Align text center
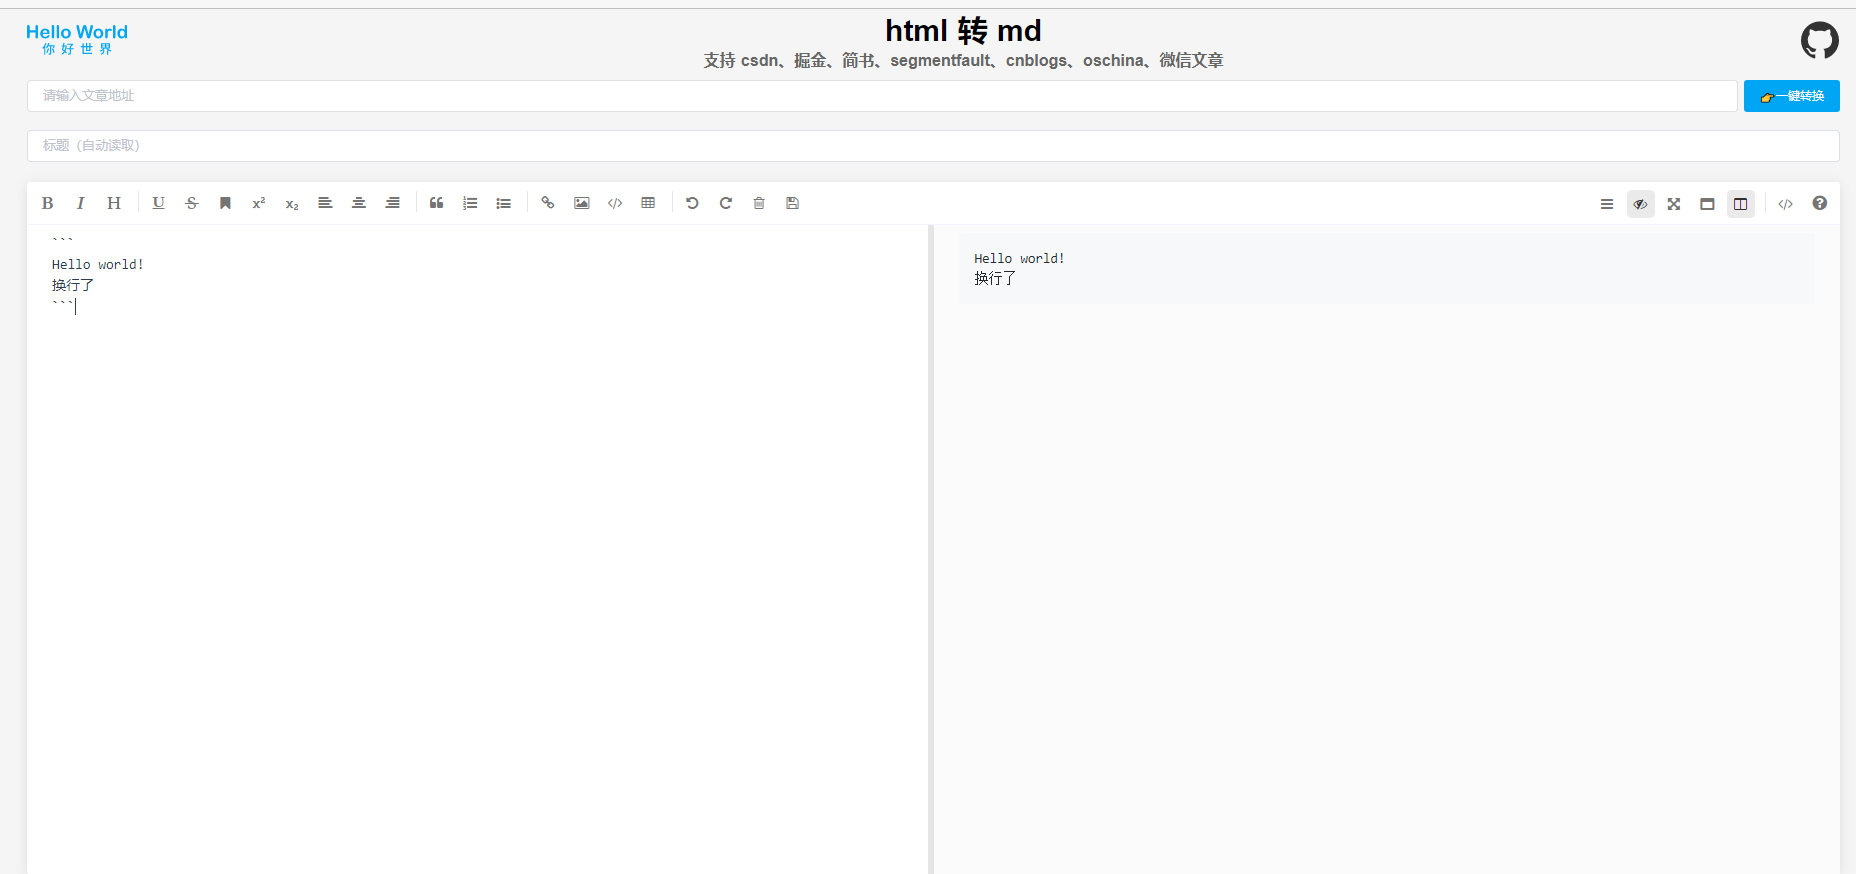Image resolution: width=1856 pixels, height=874 pixels. tap(359, 203)
